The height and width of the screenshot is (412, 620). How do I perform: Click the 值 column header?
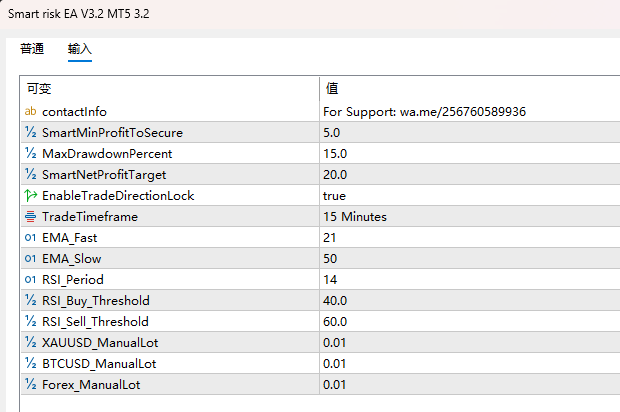(x=470, y=89)
